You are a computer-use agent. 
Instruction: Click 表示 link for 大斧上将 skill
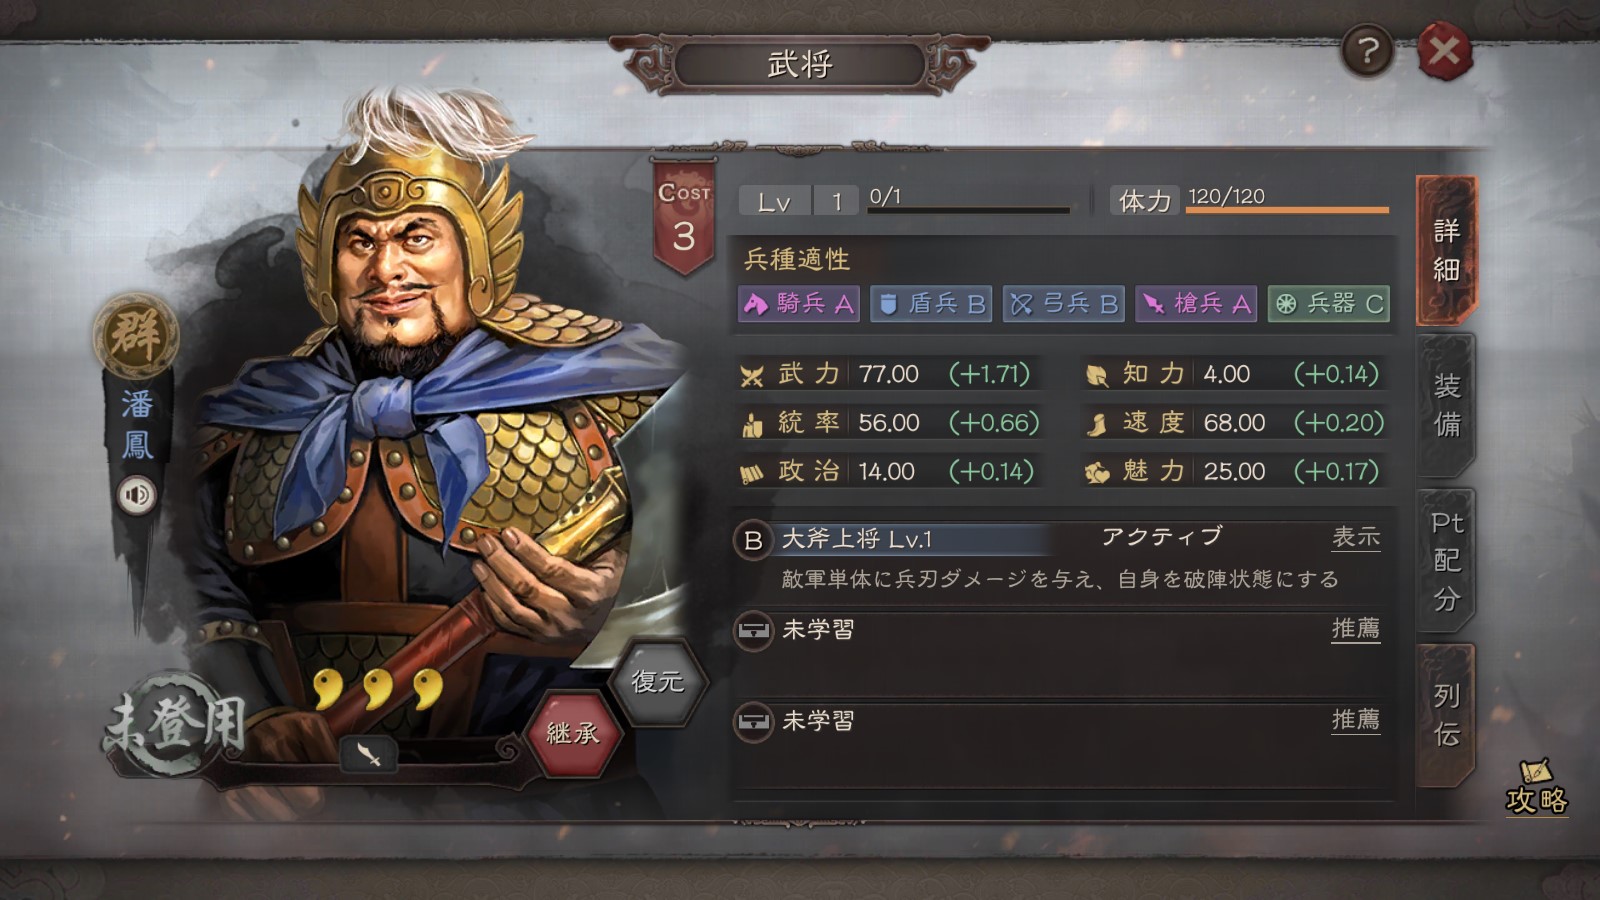(x=1356, y=538)
